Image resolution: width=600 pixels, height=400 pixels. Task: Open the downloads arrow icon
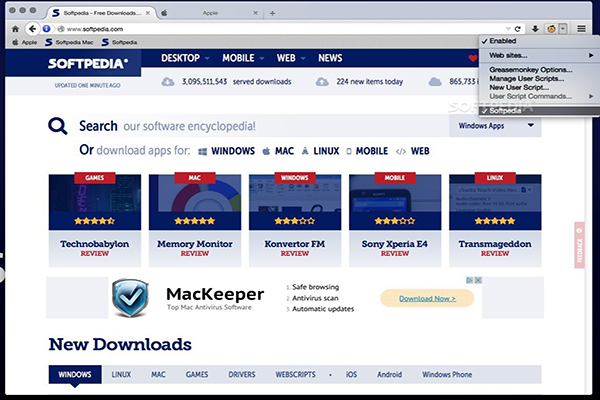(x=535, y=29)
